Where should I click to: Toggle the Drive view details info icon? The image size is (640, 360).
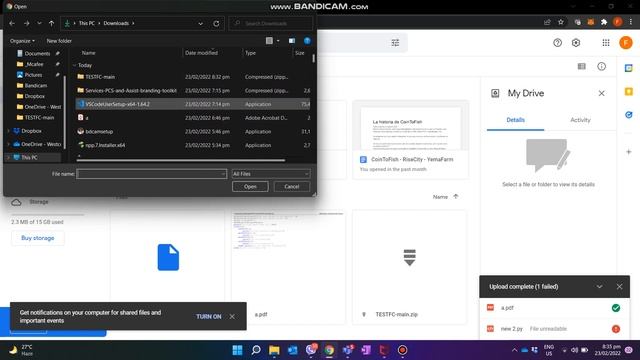tap(602, 66)
